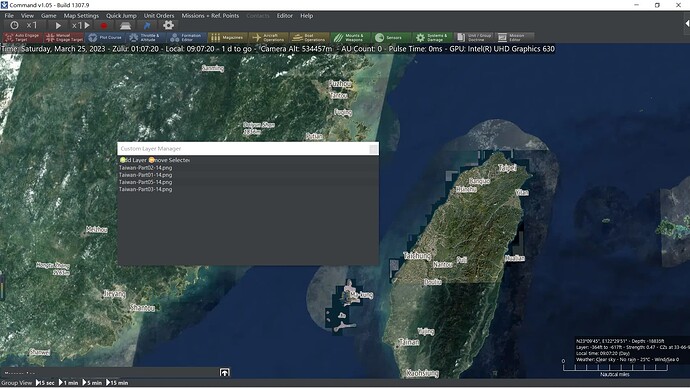Open the Mission Editor button
Image resolution: width=690 pixels, height=388 pixels.
(x=514, y=37)
